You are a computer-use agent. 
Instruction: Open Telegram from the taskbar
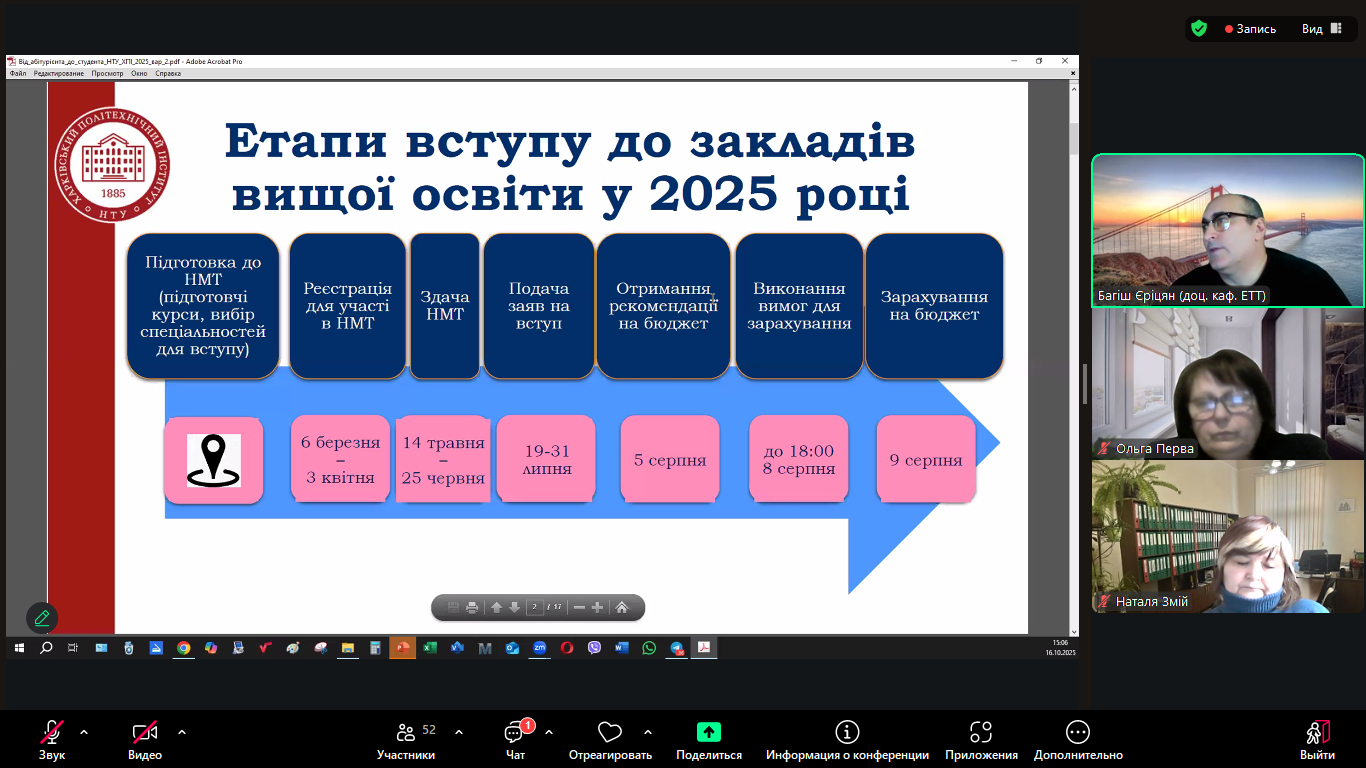[x=677, y=648]
